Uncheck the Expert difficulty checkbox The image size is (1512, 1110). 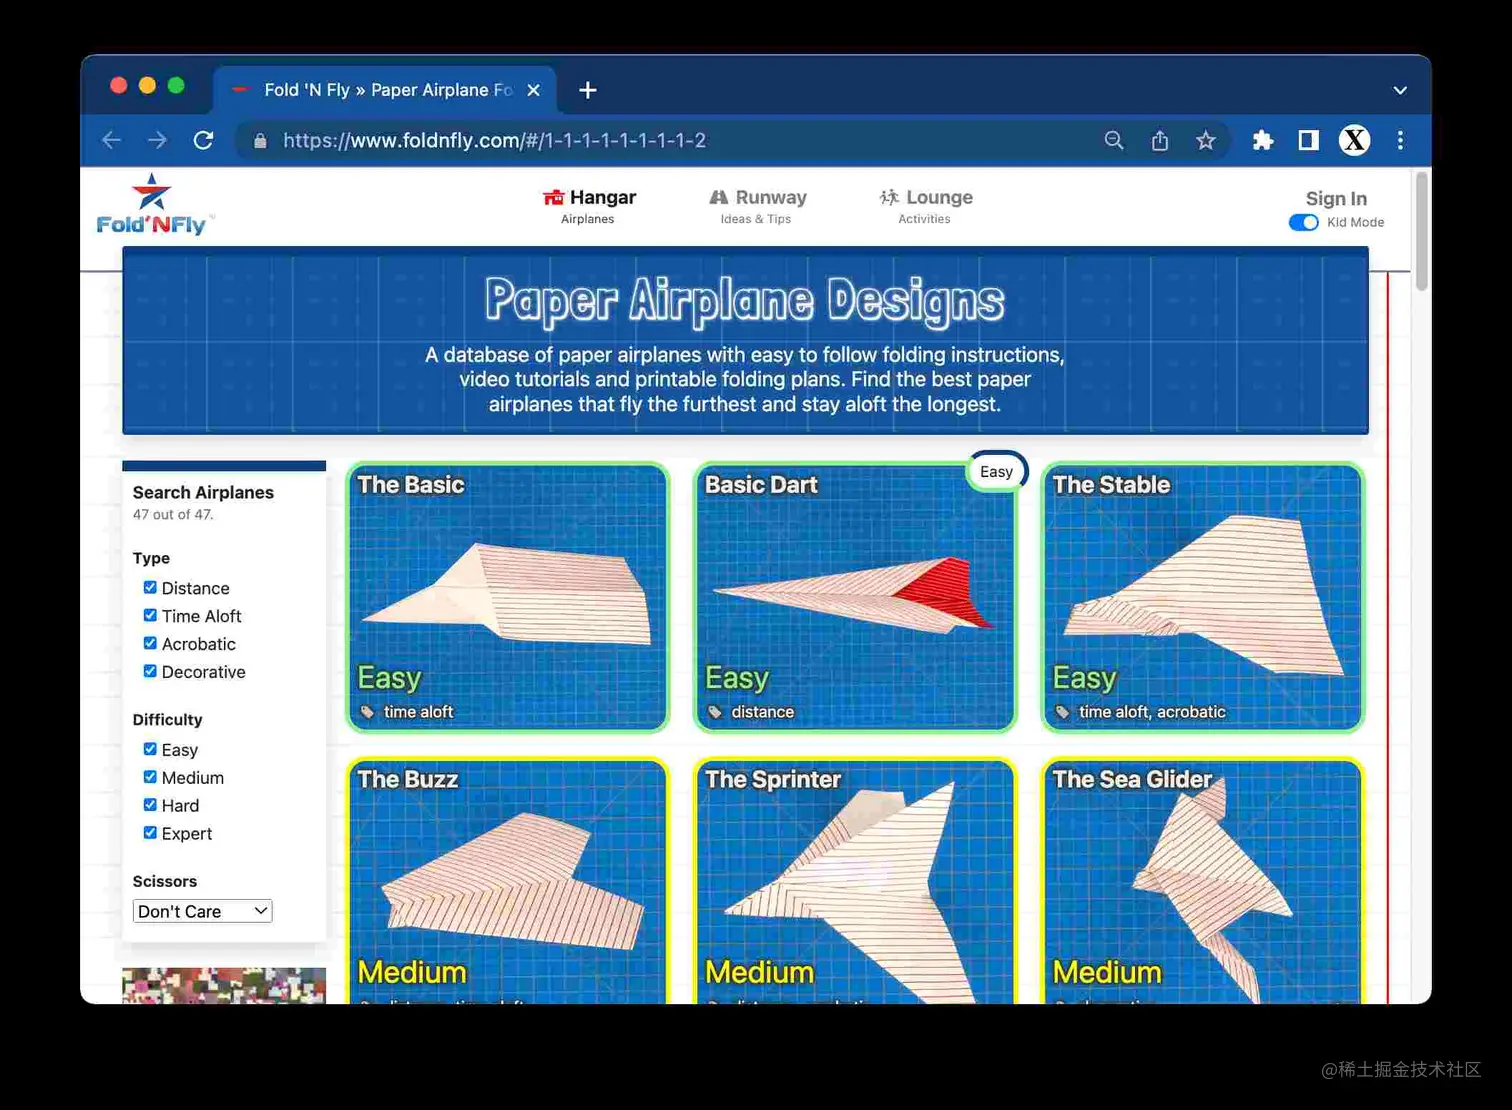click(150, 832)
